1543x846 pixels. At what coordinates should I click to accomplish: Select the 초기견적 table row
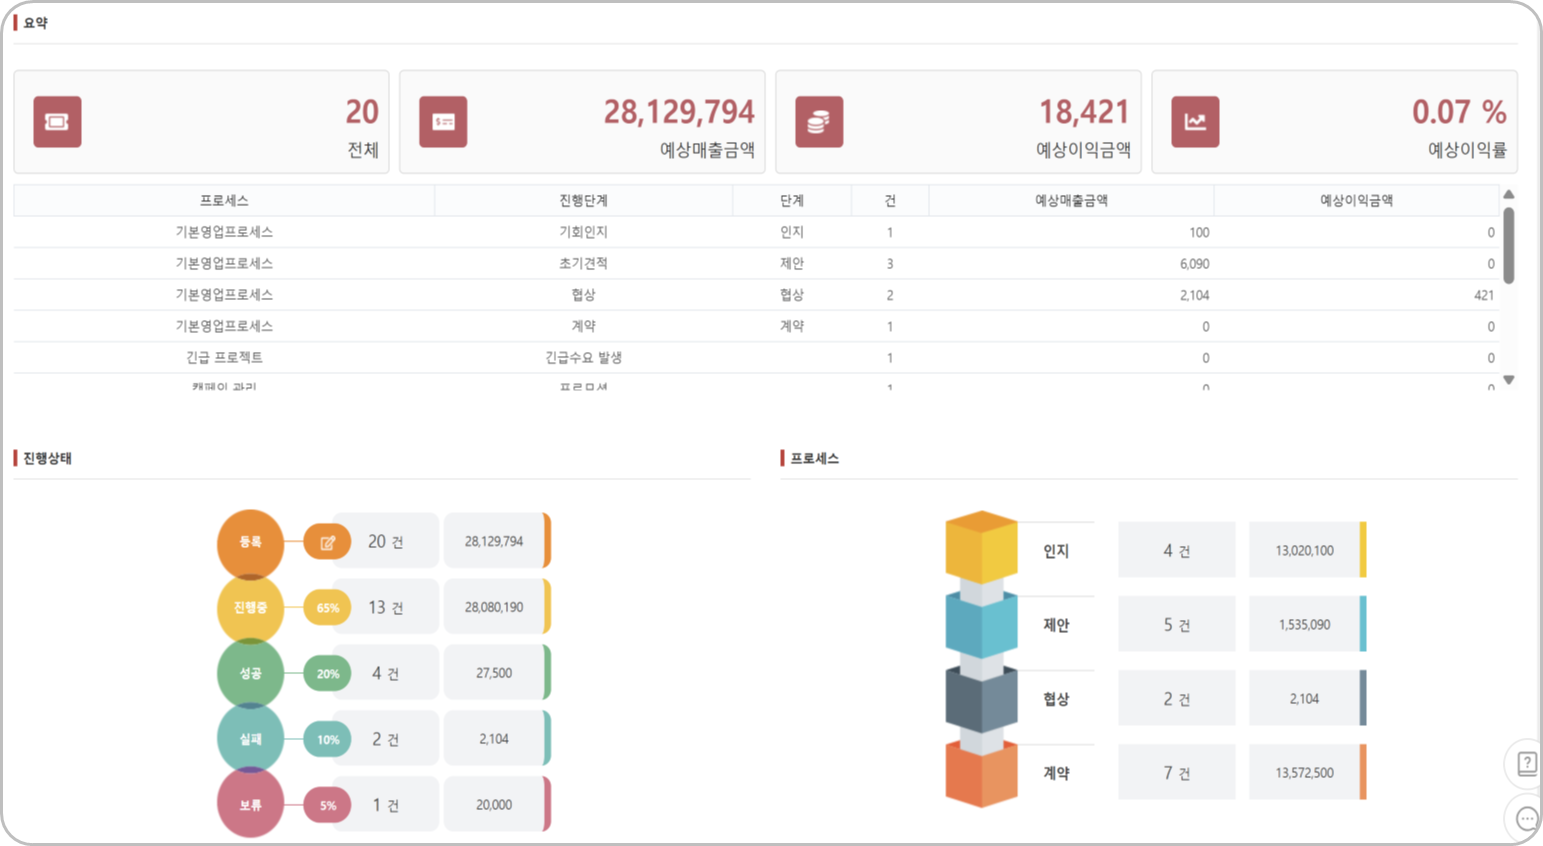coord(583,264)
